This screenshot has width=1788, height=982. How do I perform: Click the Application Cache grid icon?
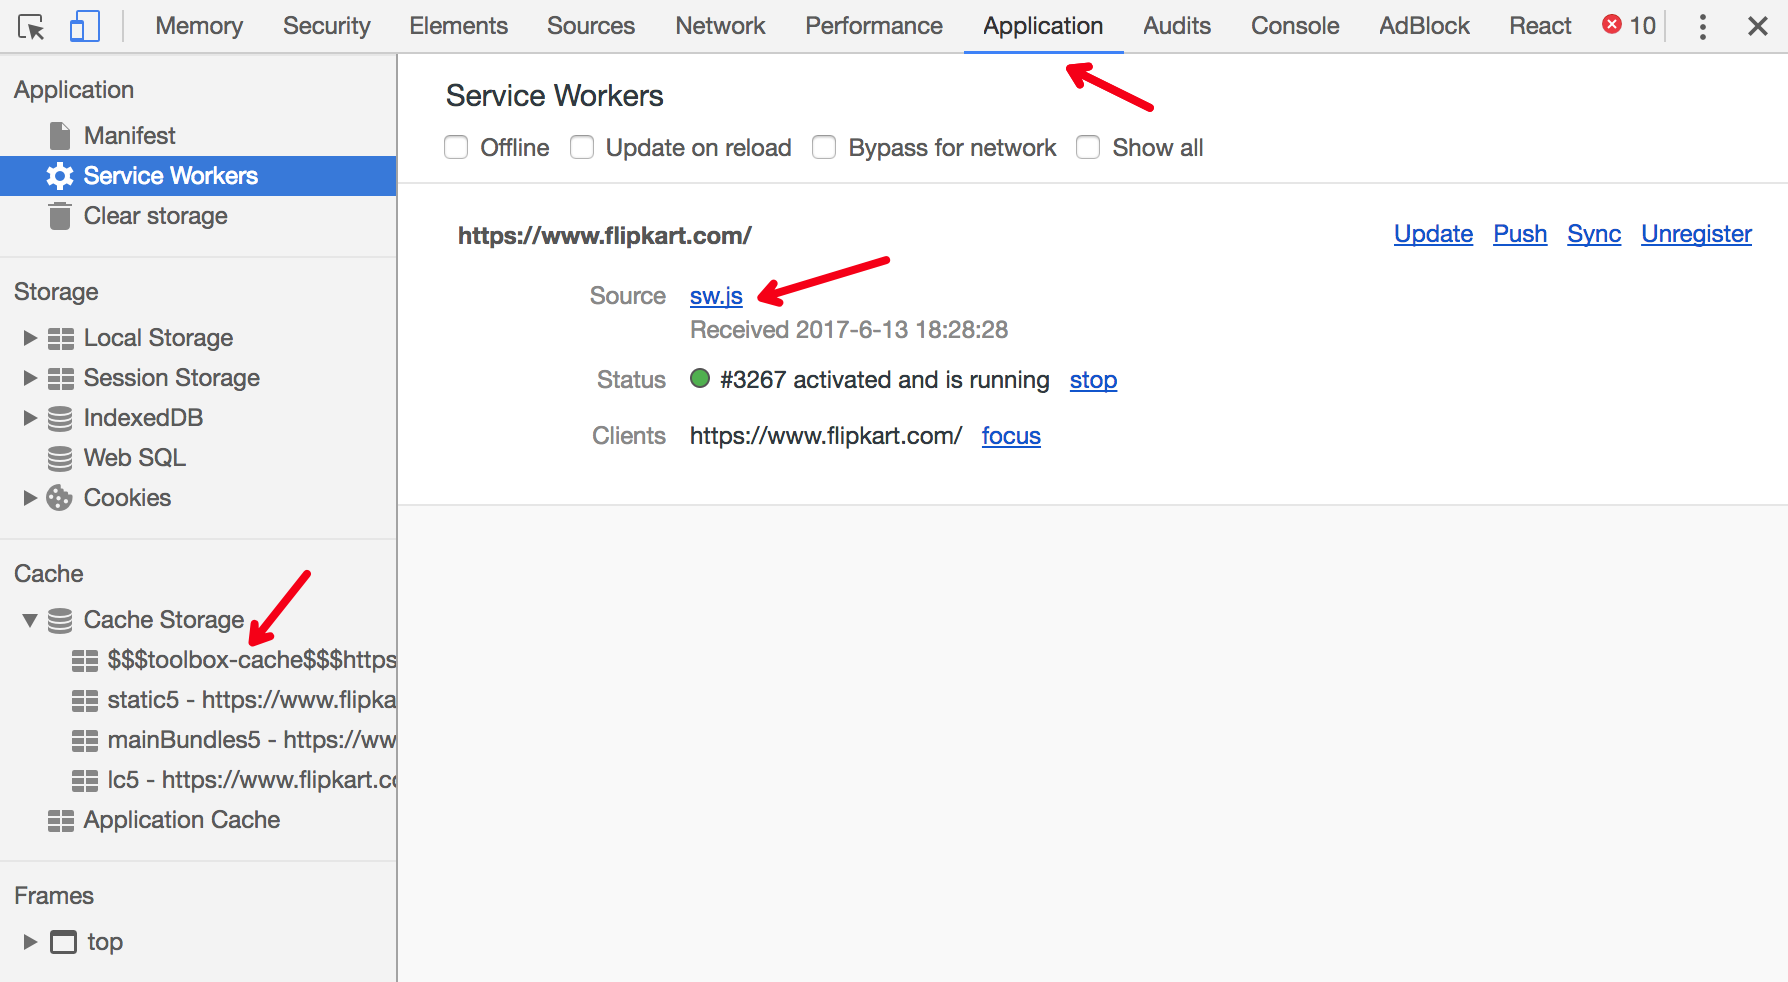61,820
